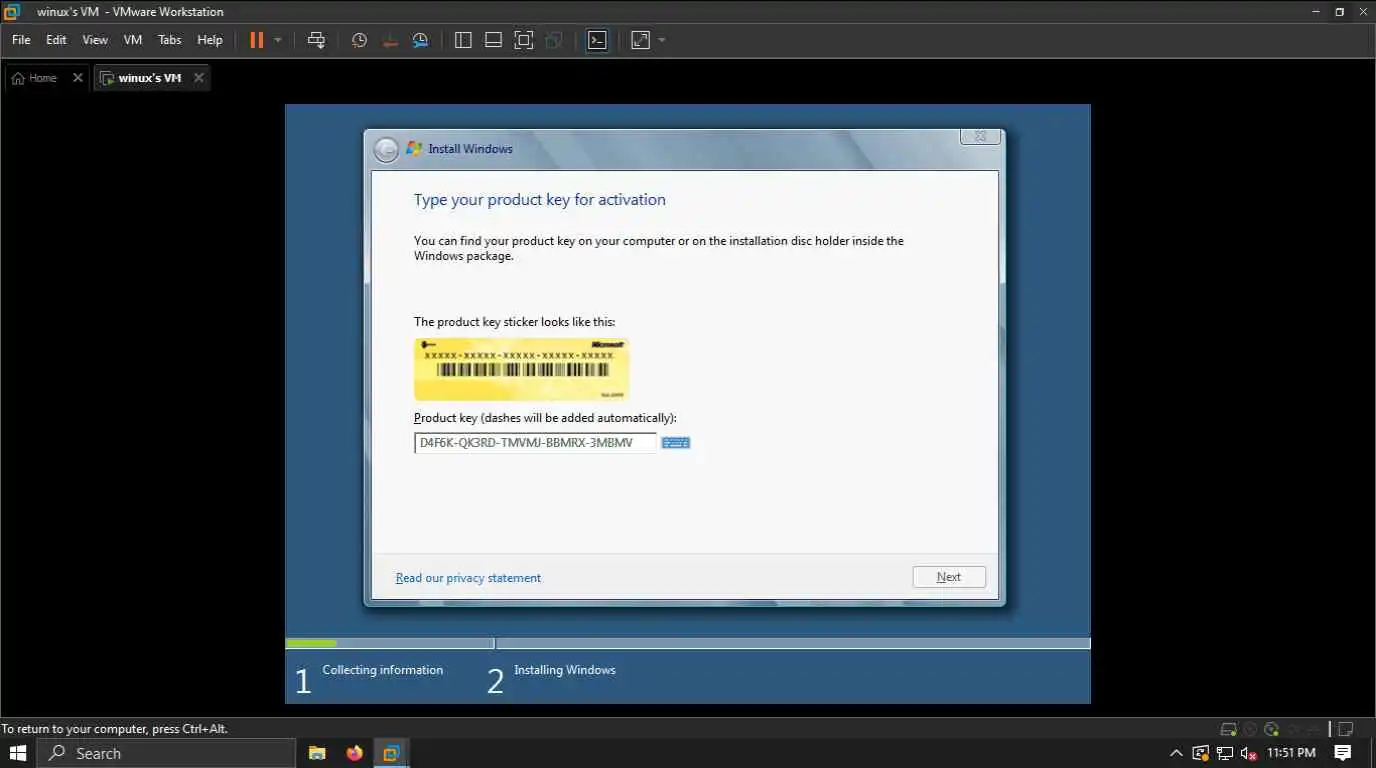
Task: Click the network tray icon
Action: click(x=1224, y=753)
